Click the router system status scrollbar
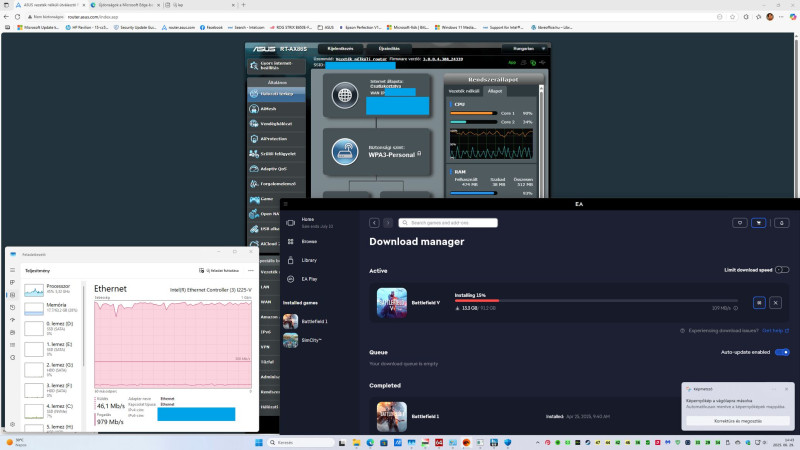 [541, 140]
